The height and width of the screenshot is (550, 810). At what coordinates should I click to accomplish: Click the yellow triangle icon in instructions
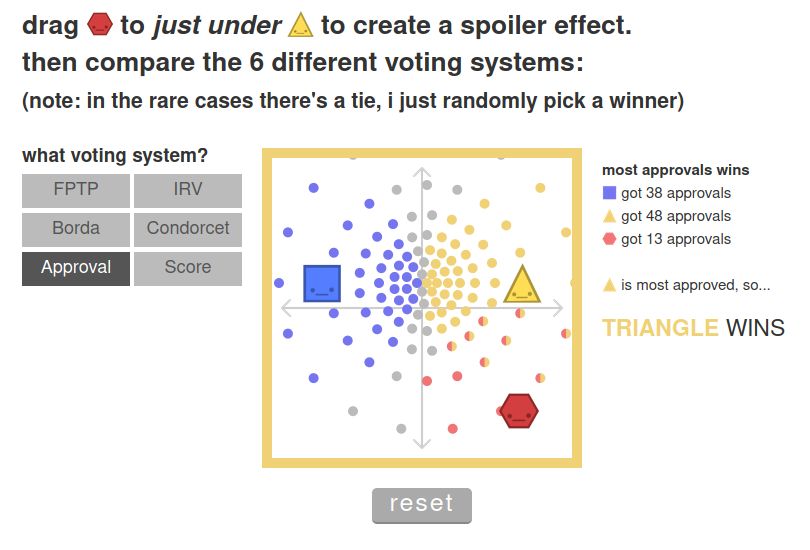[x=301, y=24]
